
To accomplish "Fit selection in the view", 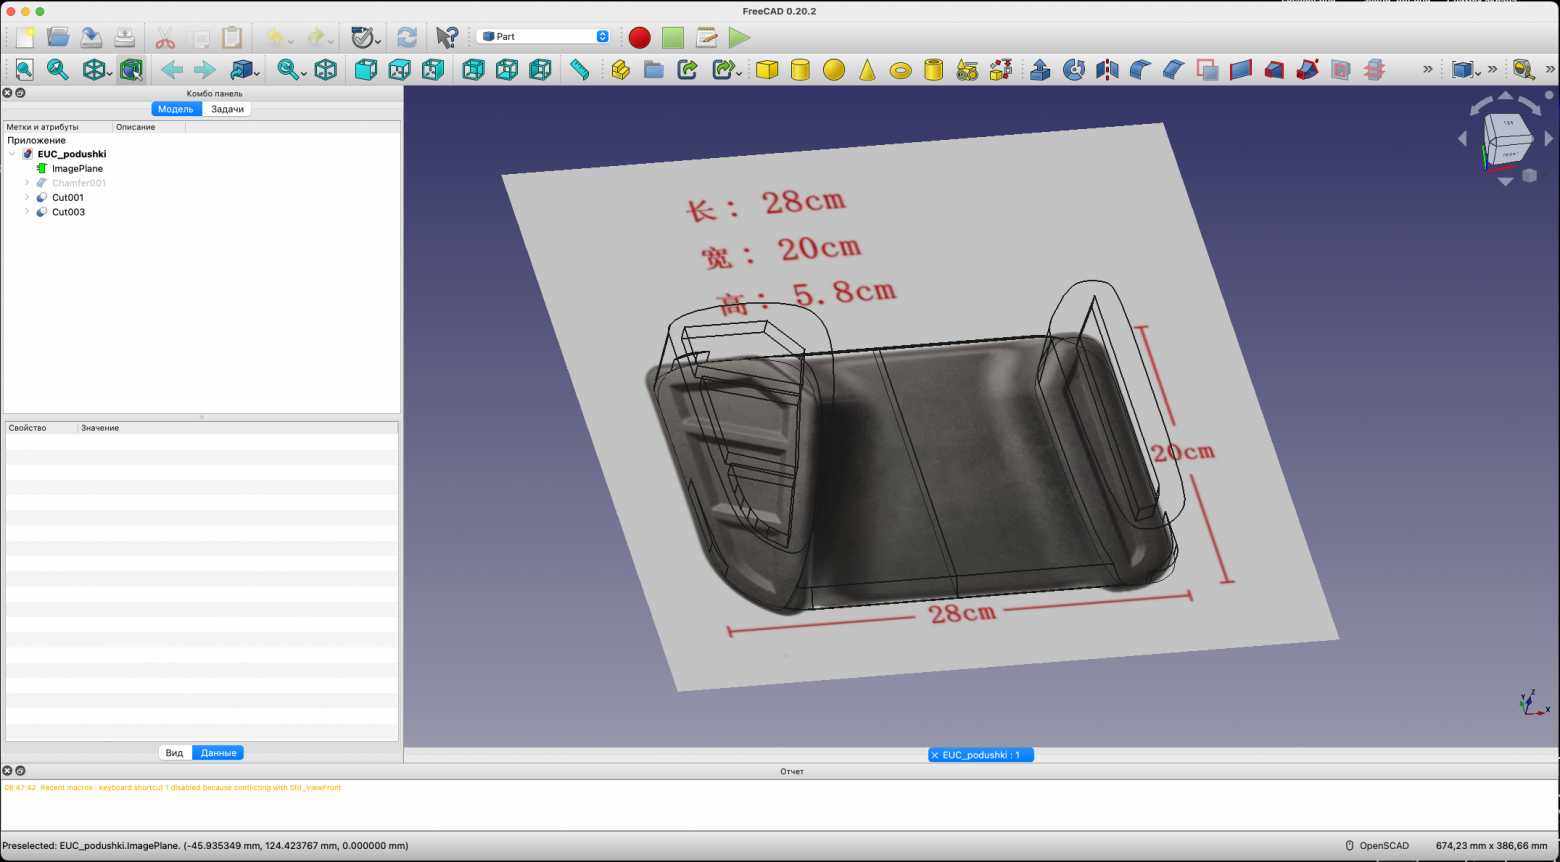I will 58,69.
